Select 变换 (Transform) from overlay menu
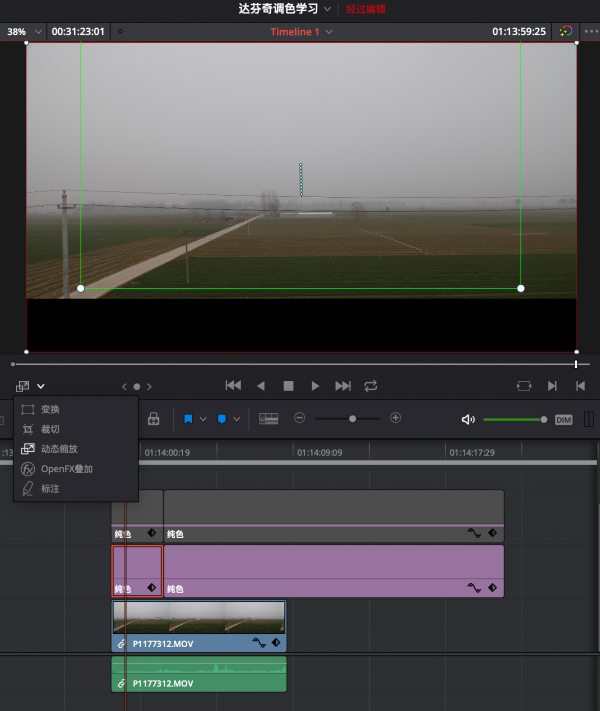This screenshot has height=711, width=600. pos(50,409)
